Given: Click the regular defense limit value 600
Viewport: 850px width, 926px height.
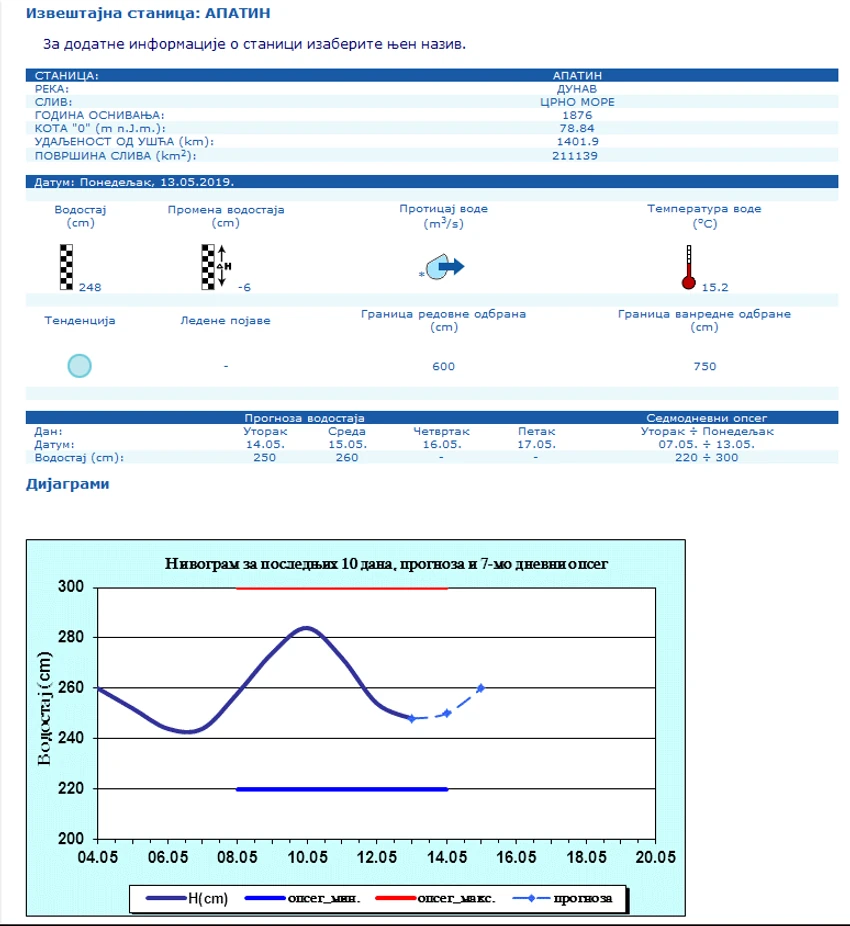Looking at the screenshot, I should coord(444,366).
